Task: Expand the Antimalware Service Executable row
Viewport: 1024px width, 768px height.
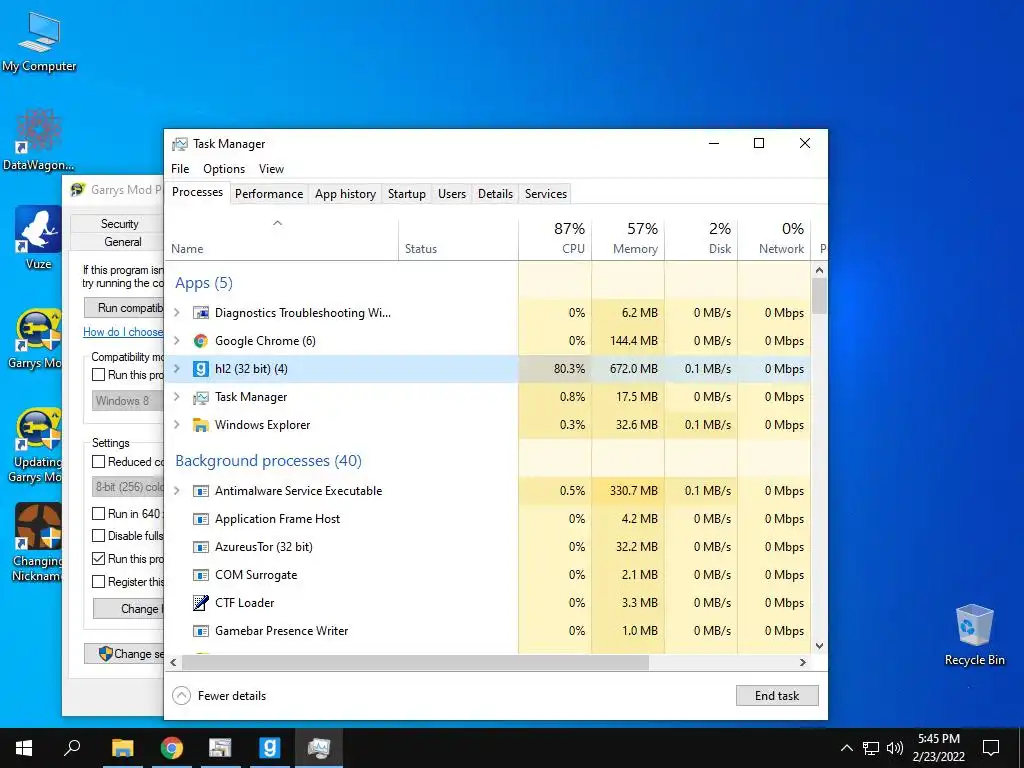Action: coord(177,491)
